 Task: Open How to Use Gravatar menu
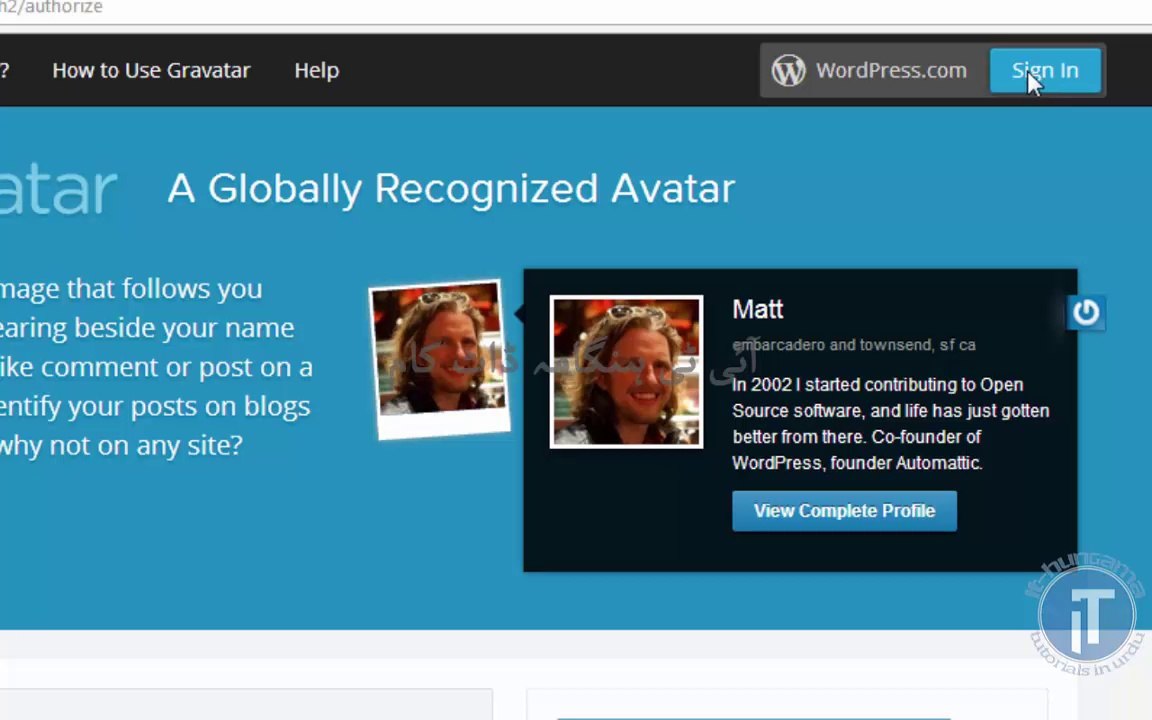pos(151,71)
